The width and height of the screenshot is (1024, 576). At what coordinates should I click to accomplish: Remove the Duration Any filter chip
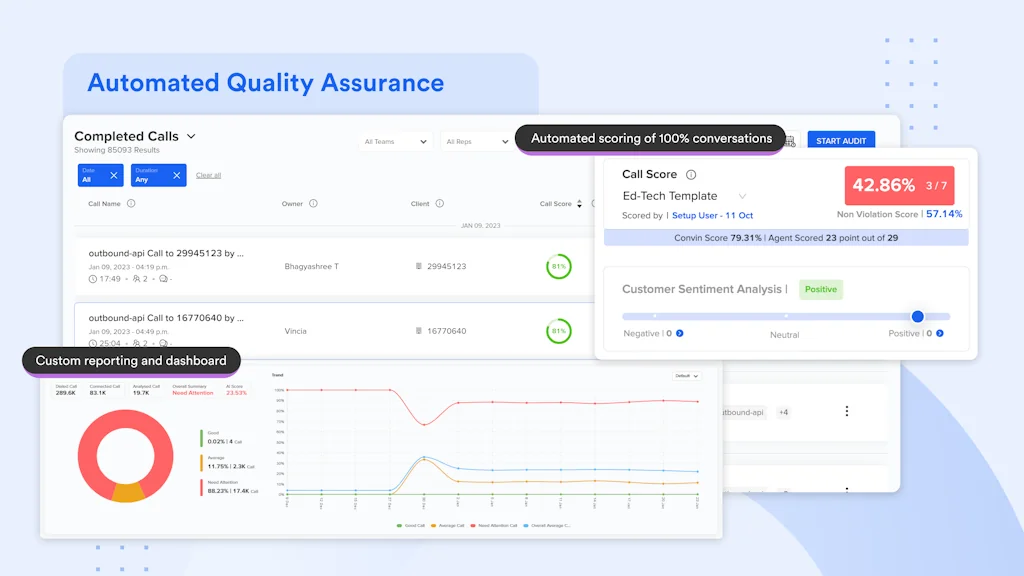[x=176, y=175]
